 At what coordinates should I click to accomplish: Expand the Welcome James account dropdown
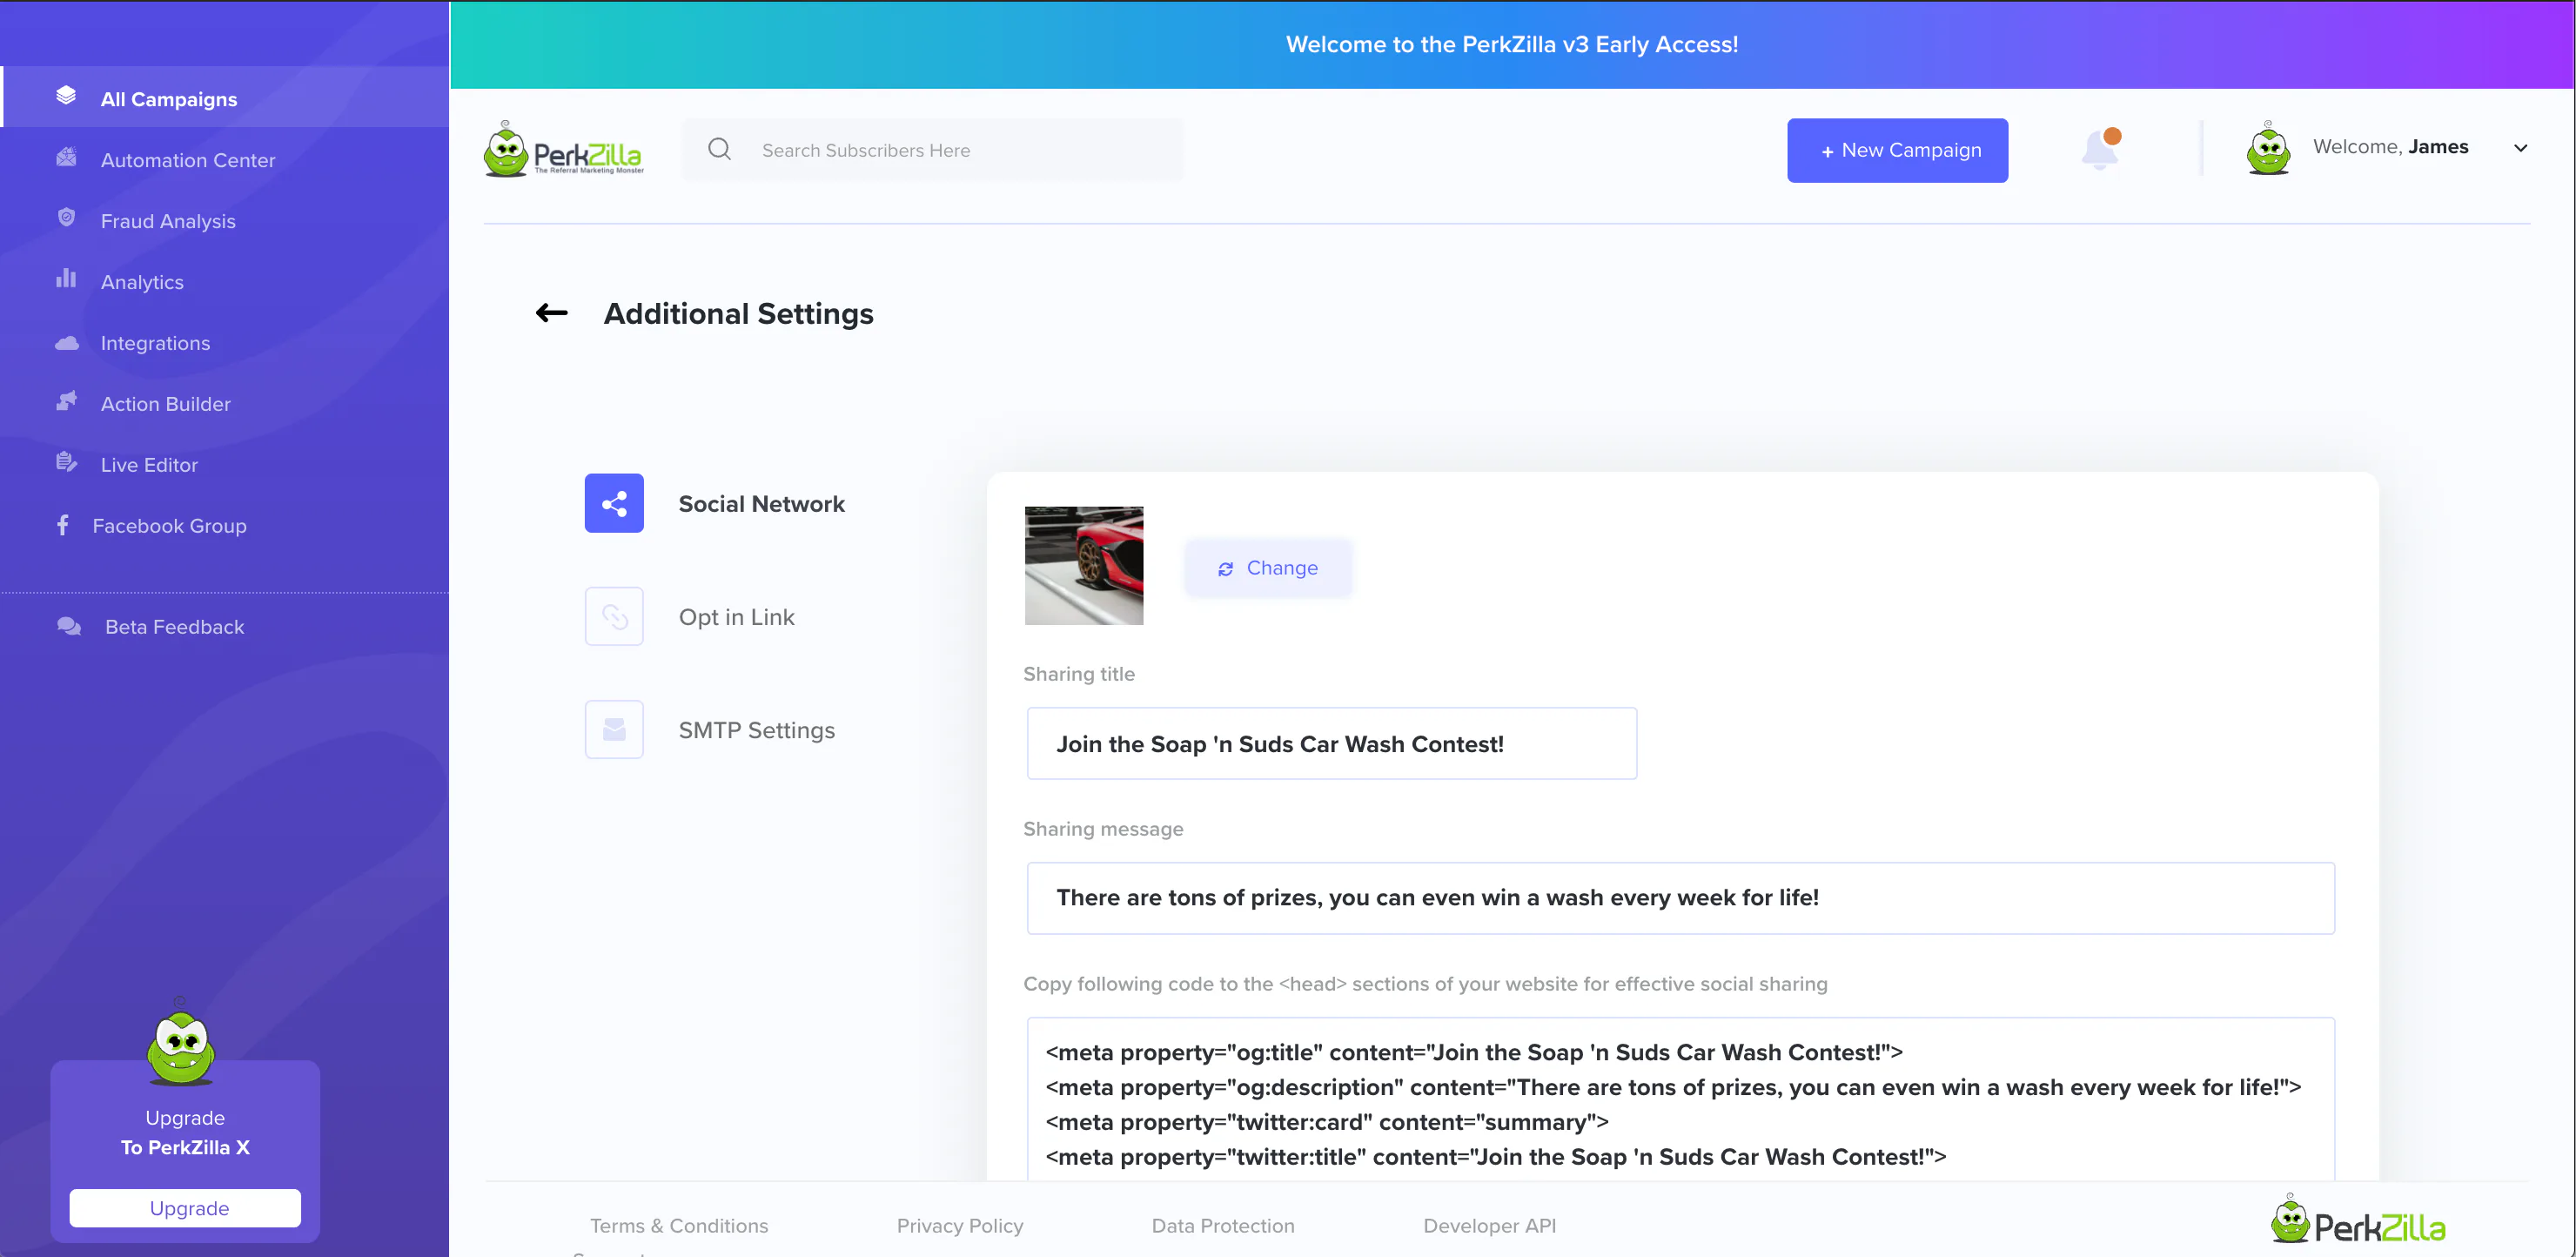2521,148
